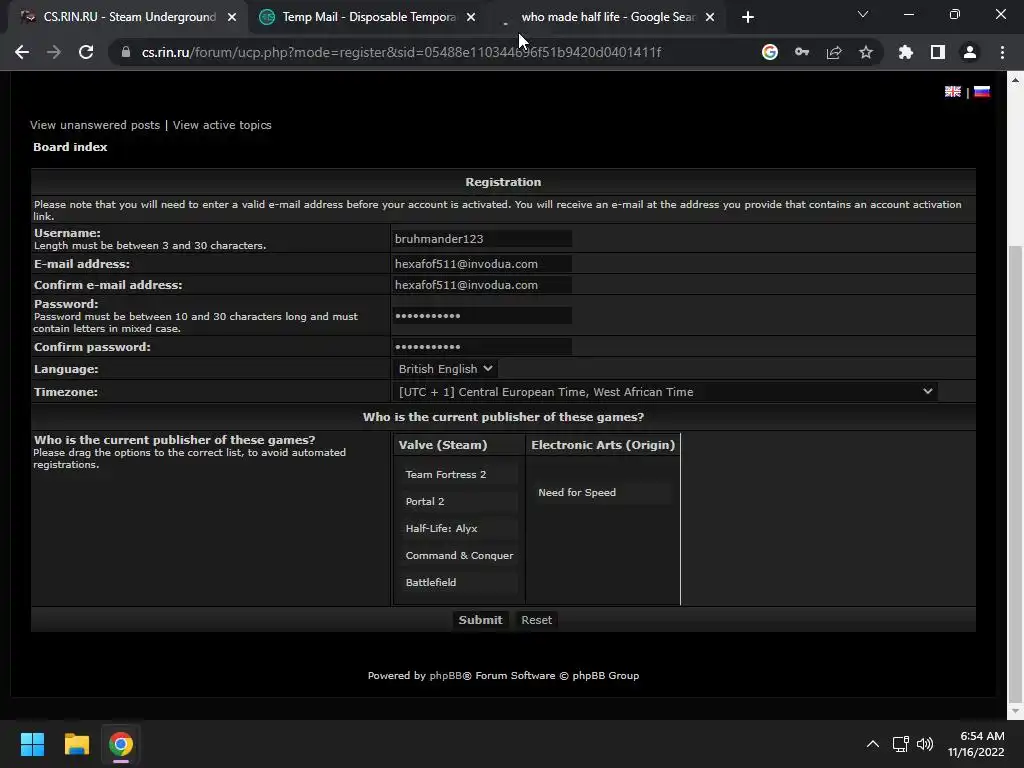Viewport: 1024px width, 768px height.
Task: Close the CS.RIN.RU tab
Action: coord(232,17)
